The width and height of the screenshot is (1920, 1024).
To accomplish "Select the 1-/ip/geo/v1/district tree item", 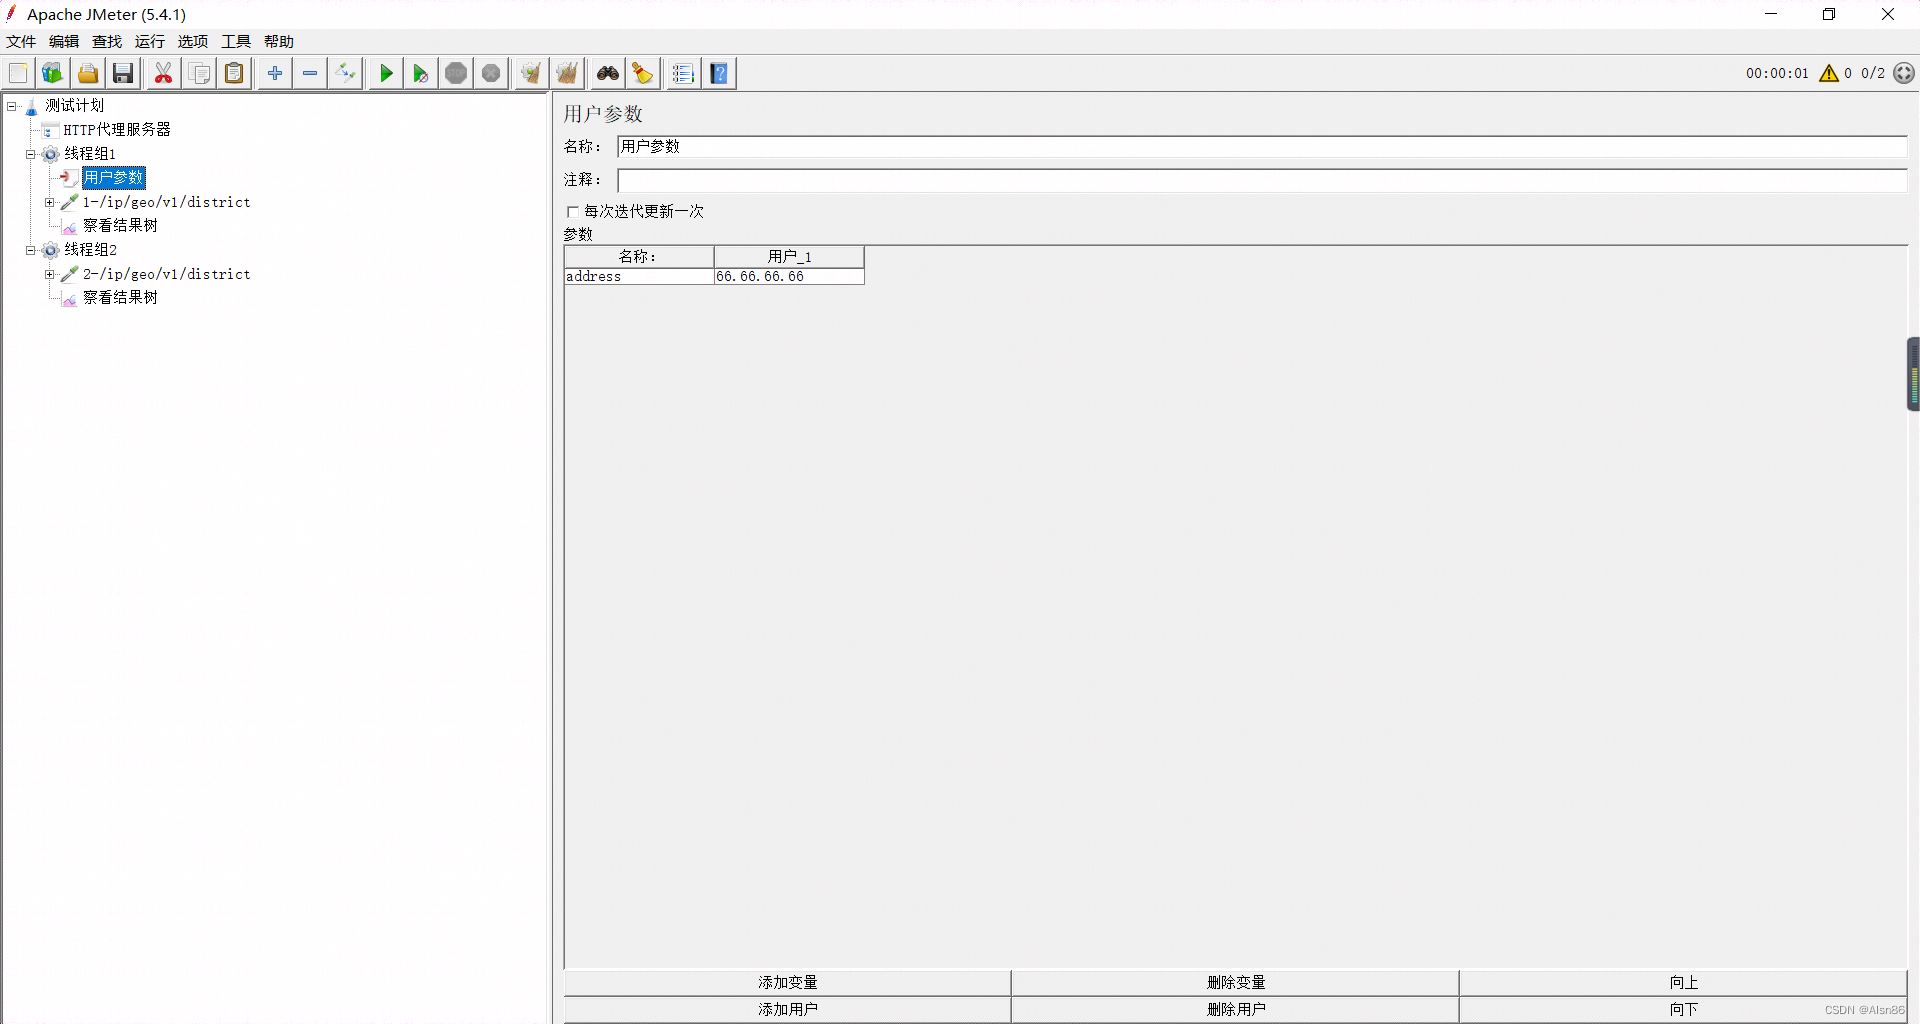I will point(166,202).
